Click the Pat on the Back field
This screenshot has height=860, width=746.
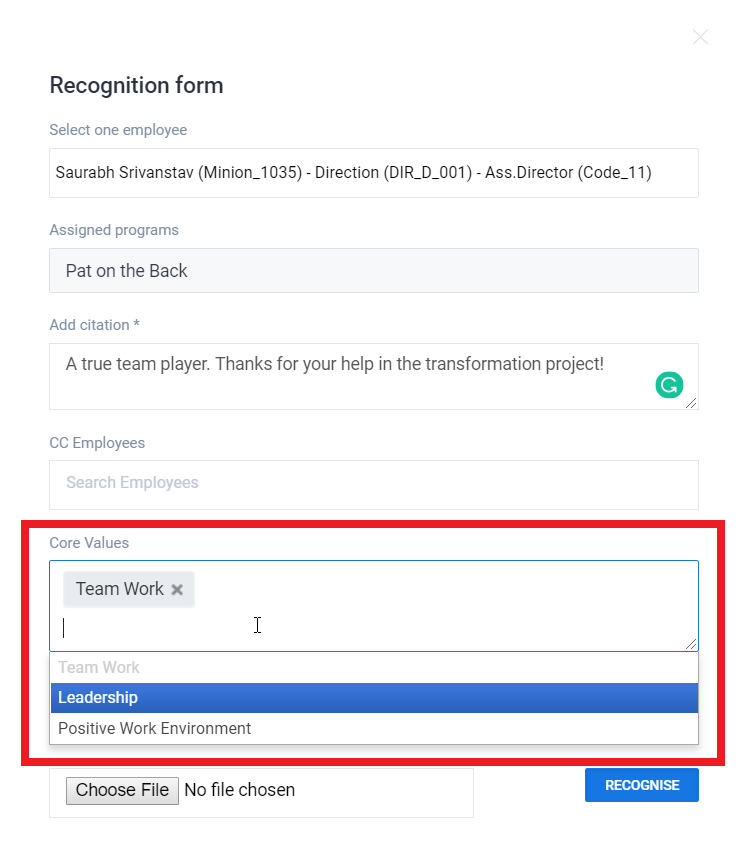pos(373,271)
